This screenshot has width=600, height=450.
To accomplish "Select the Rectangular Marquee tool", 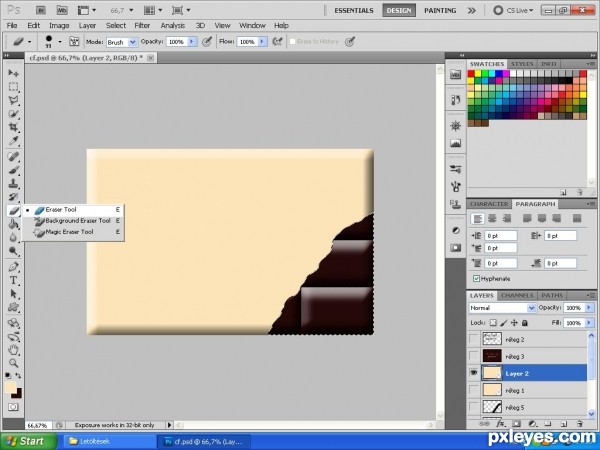I will point(13,86).
